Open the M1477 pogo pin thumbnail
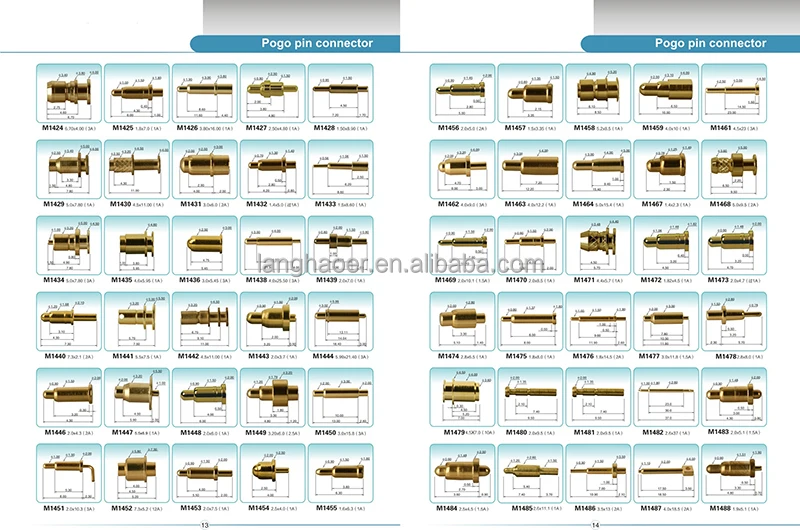The image size is (800, 530). [666, 321]
